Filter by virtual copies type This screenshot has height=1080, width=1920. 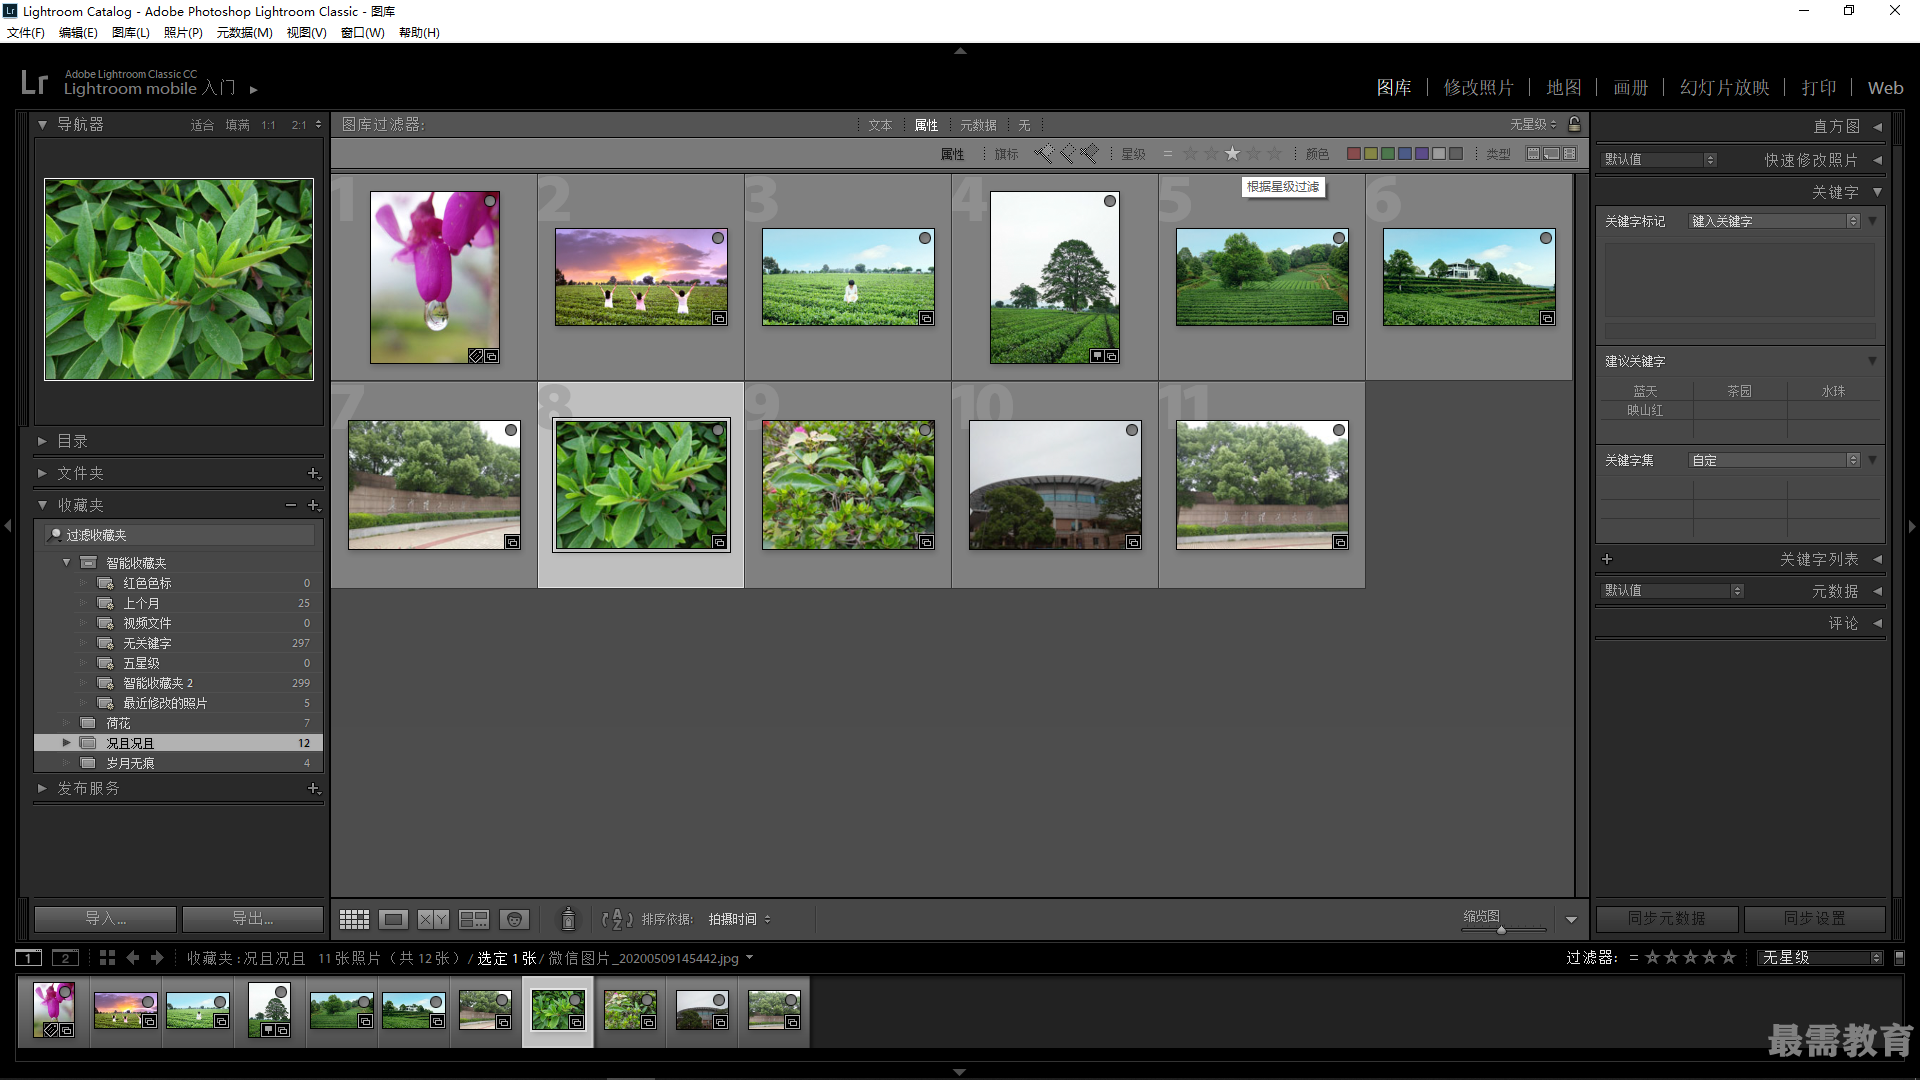click(1551, 153)
